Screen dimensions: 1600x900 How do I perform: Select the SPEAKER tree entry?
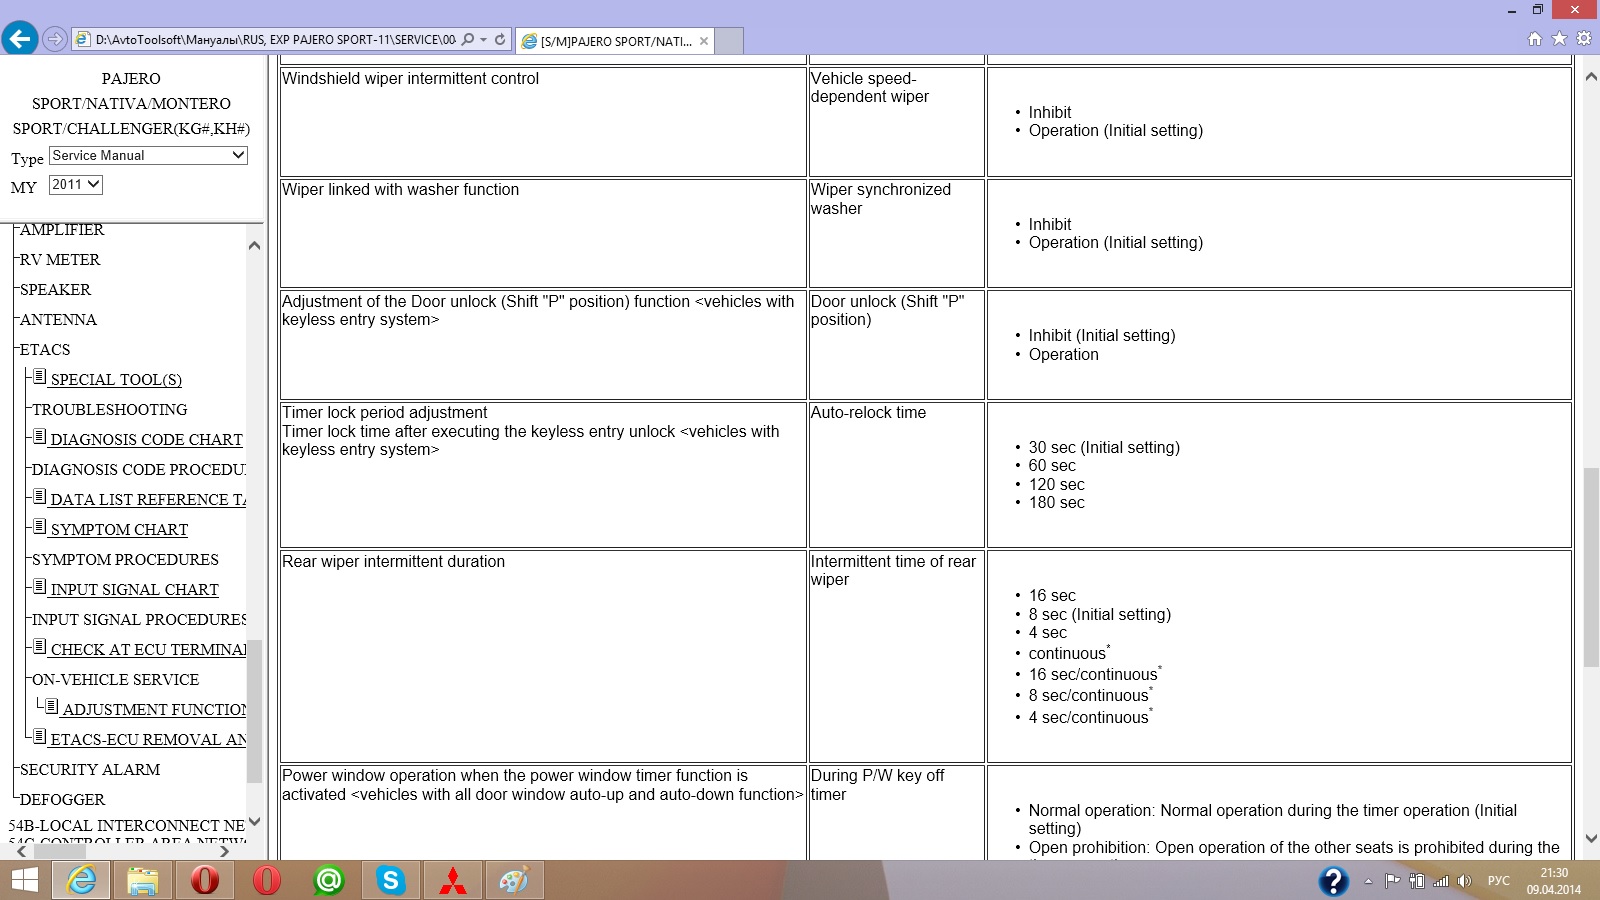55,289
